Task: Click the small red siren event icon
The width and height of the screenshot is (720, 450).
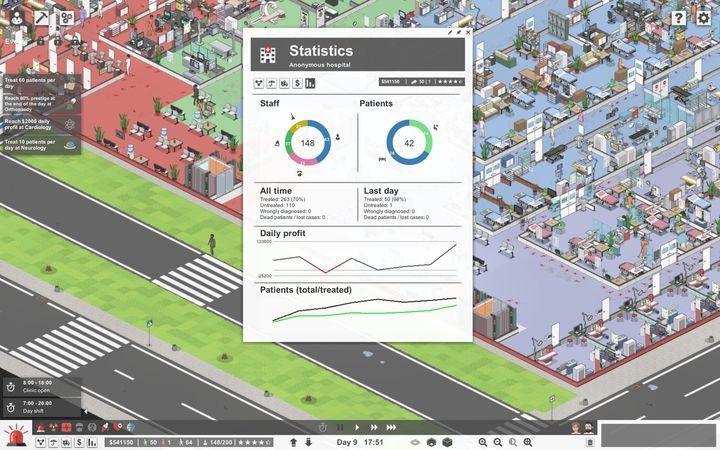Action: (41, 428)
